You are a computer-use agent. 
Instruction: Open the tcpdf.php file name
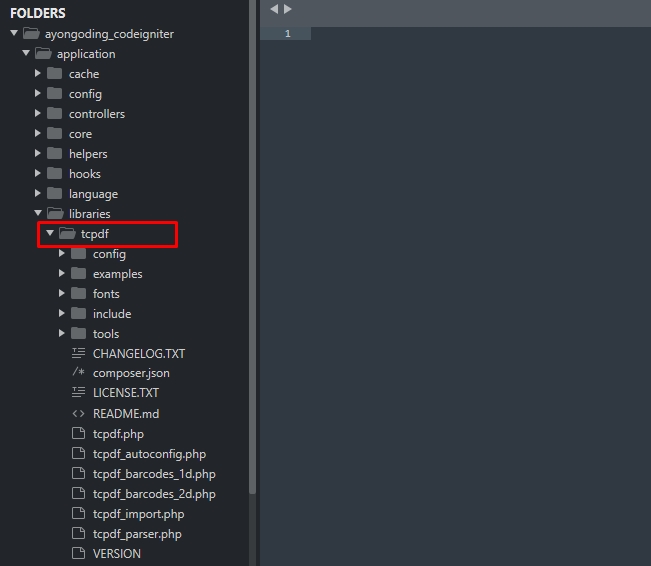pyautogui.click(x=118, y=434)
